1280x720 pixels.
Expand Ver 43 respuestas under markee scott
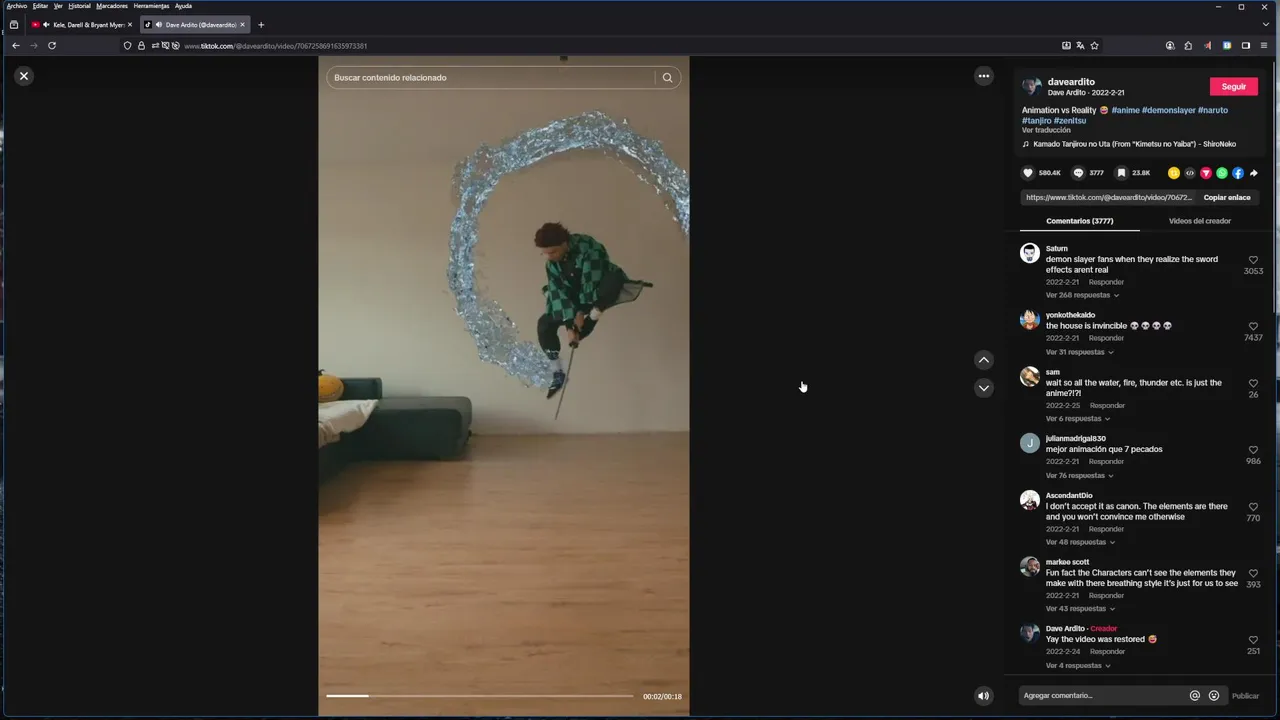coord(1080,609)
